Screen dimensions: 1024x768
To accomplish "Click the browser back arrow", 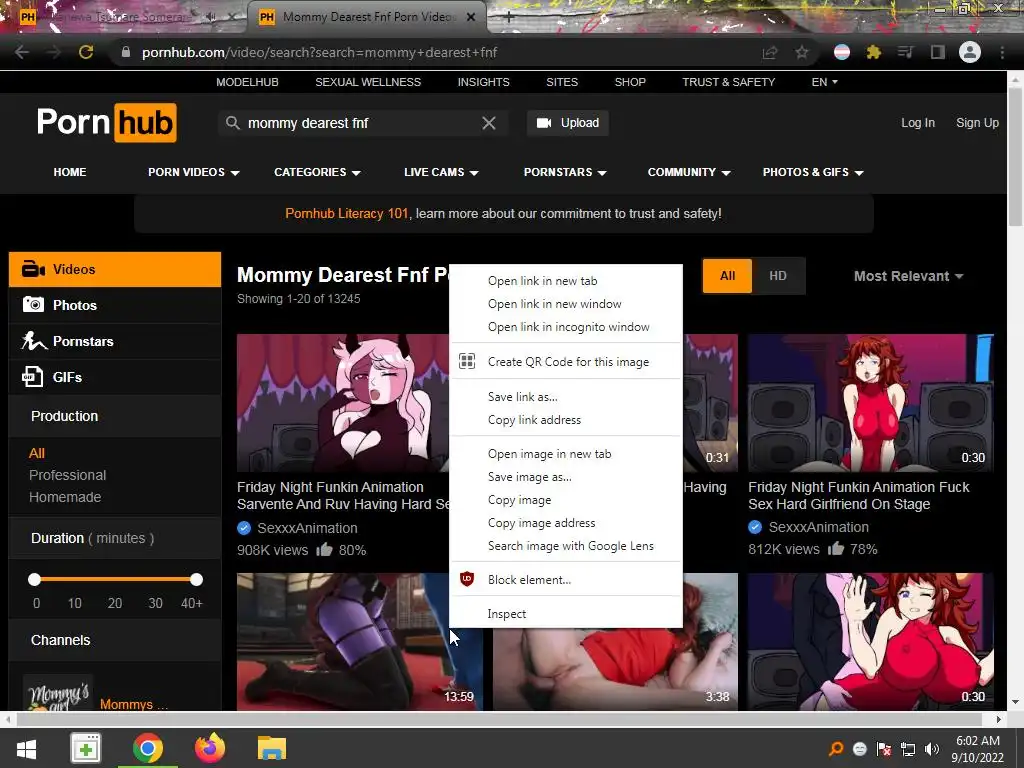I will pyautogui.click(x=22, y=52).
